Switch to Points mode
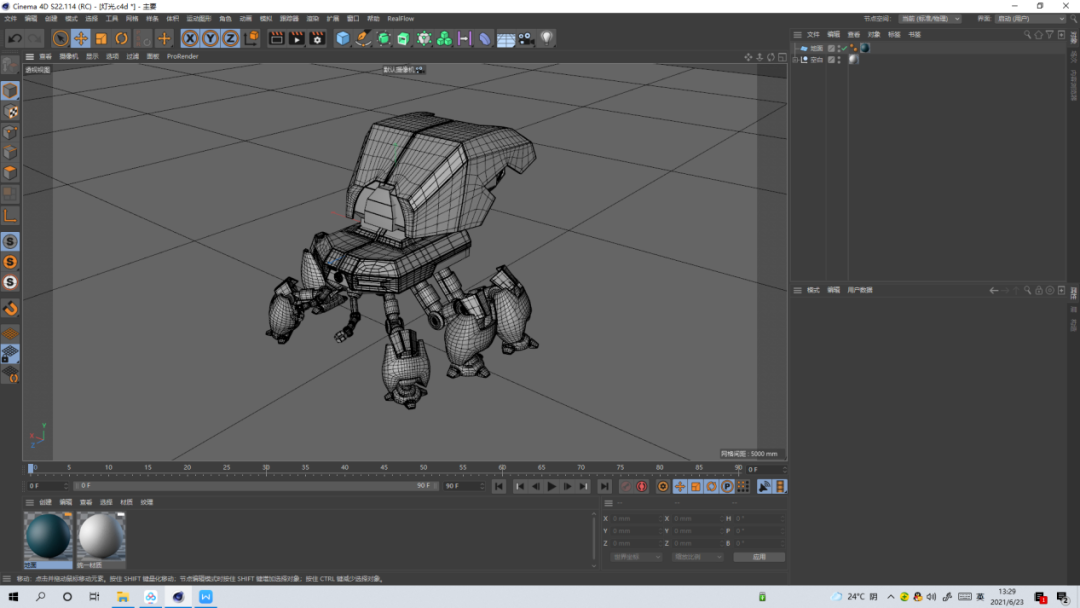Screen dimensions: 1080x608 coord(10,132)
